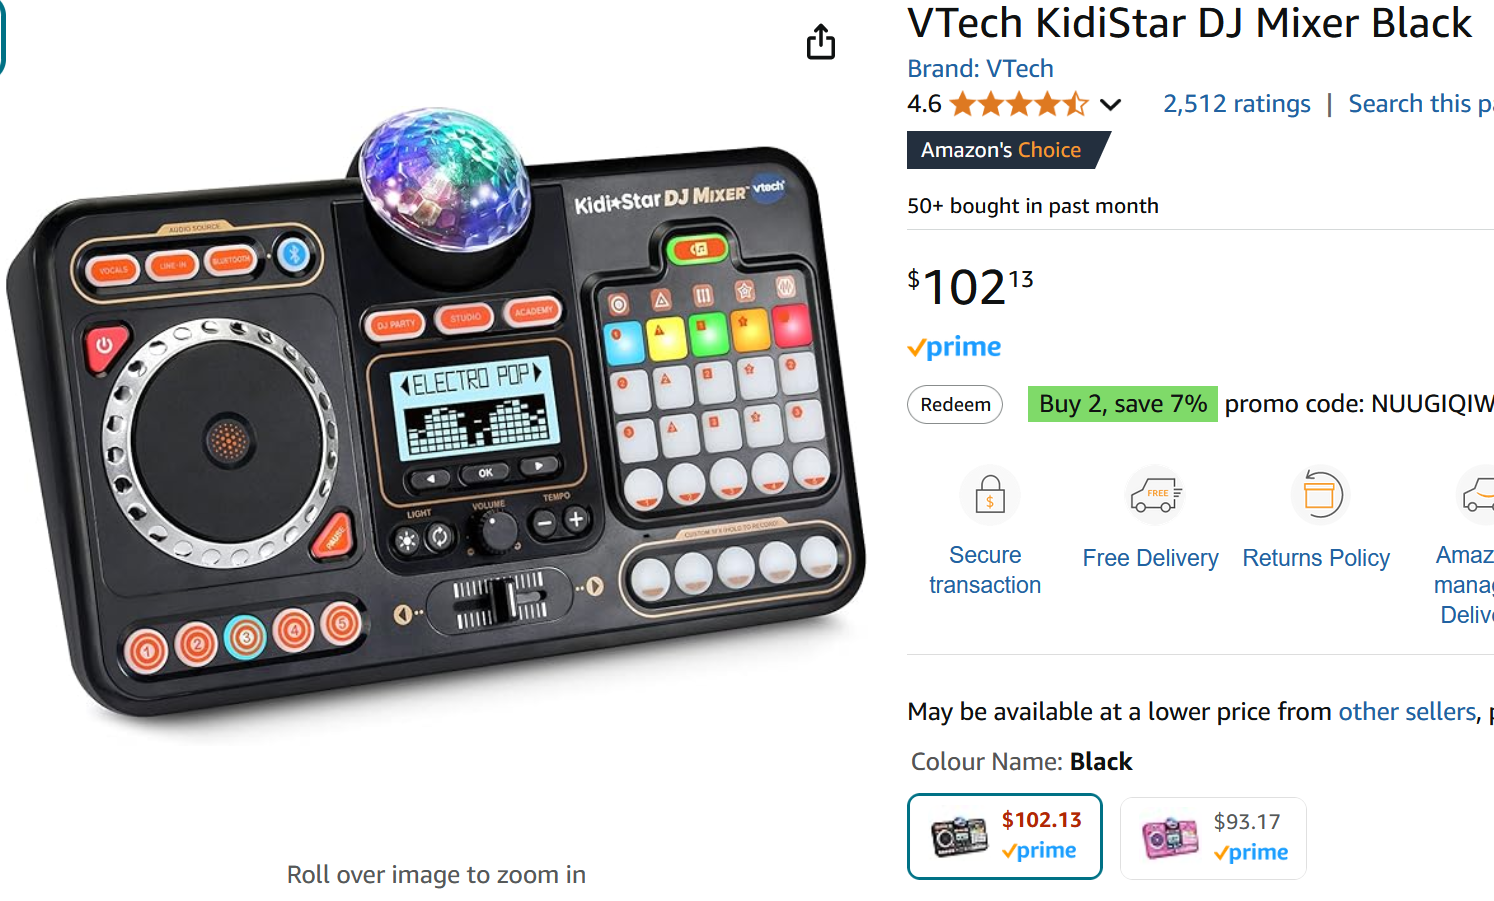Click the partially visible Amazon delivery icon
This screenshot has height=901, width=1494.
coord(1476,495)
